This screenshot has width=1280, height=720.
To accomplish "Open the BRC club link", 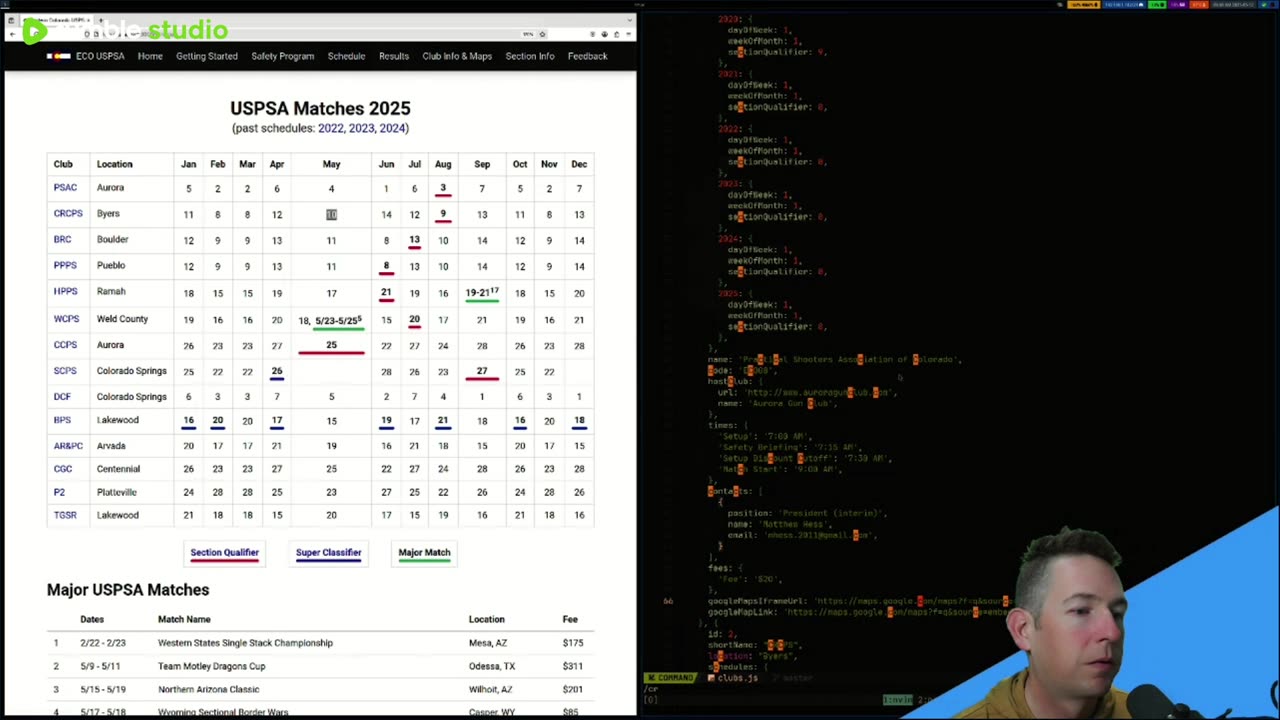I will (x=62, y=240).
